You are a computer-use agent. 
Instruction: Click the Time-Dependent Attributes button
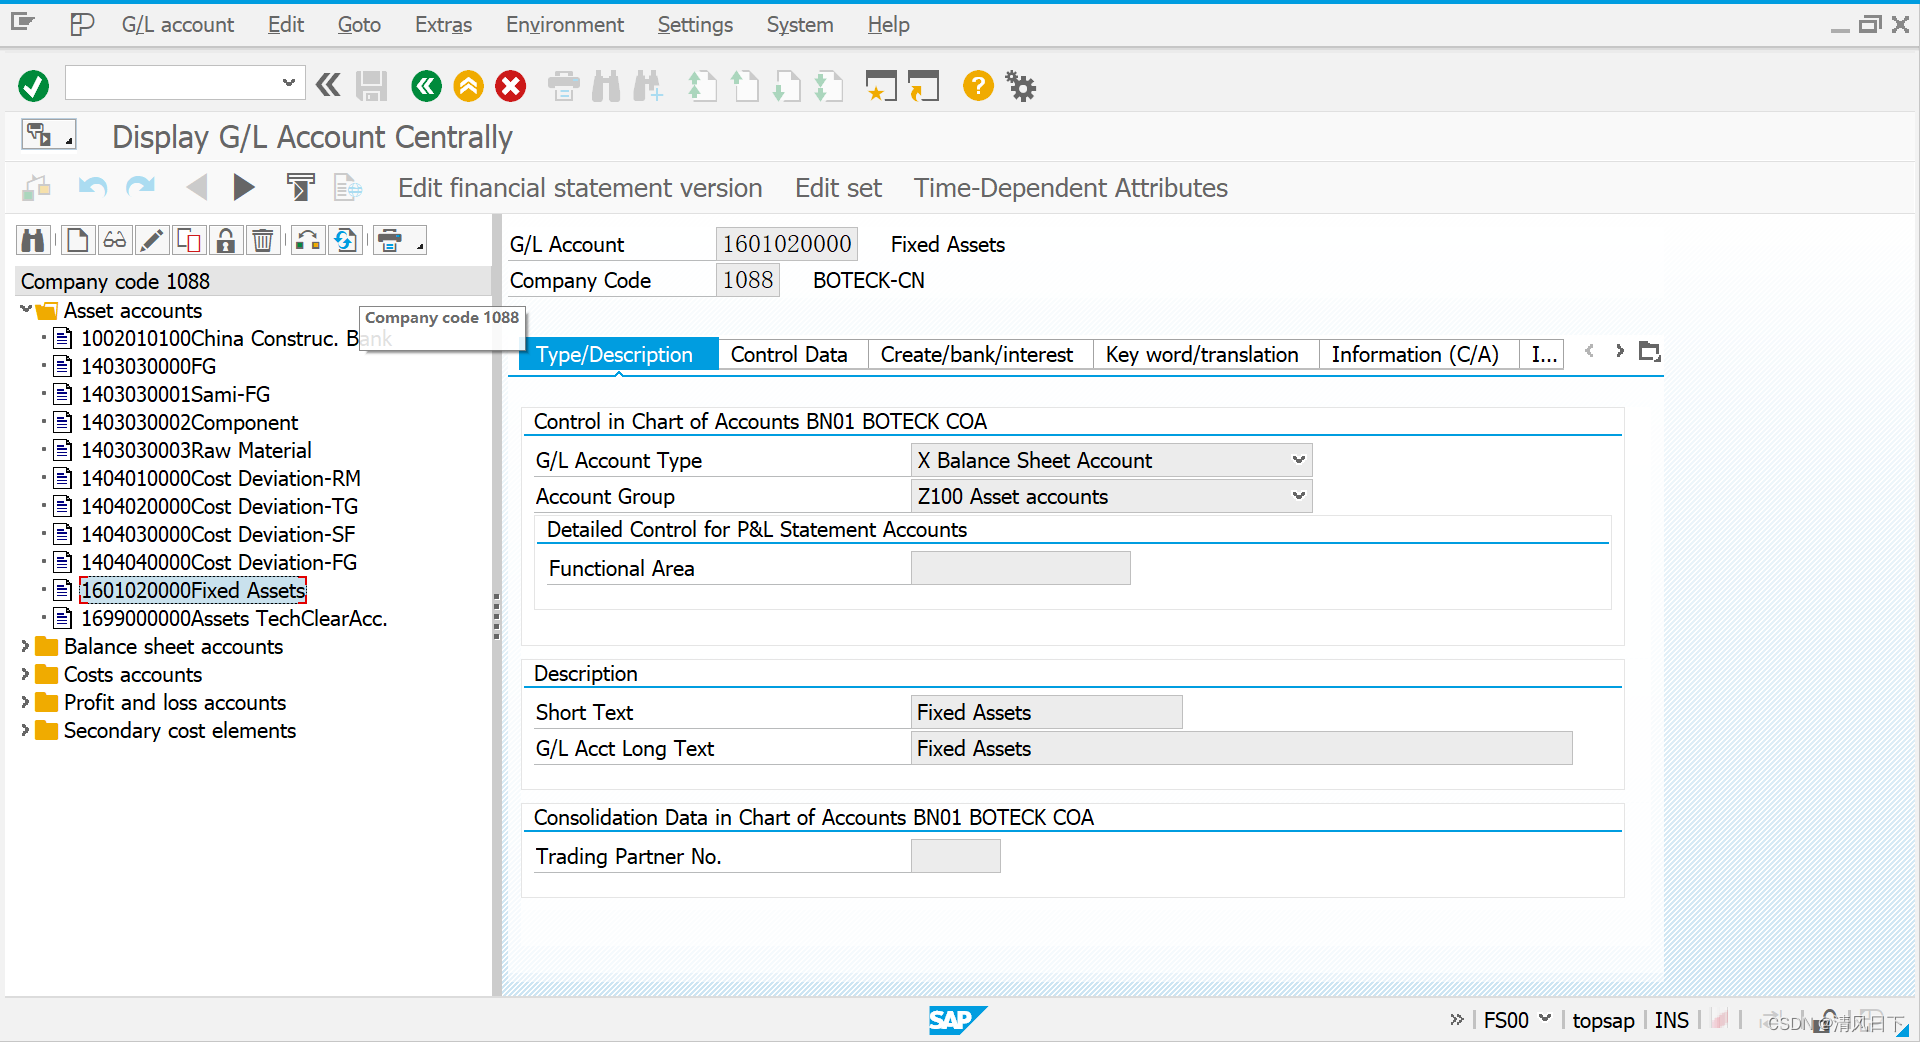pos(1071,188)
